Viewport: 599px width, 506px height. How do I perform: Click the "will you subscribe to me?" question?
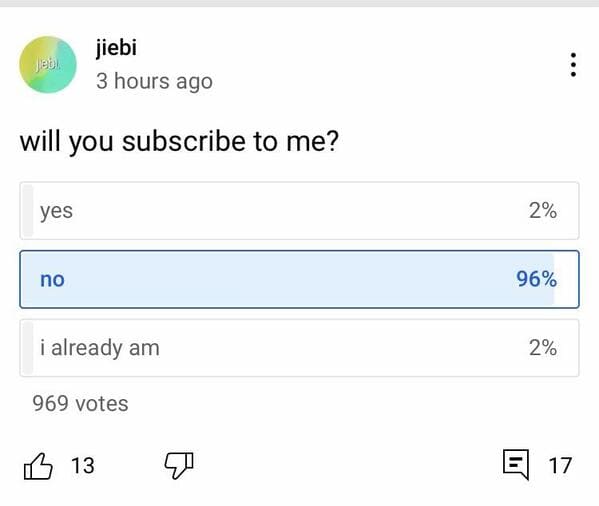tap(179, 142)
